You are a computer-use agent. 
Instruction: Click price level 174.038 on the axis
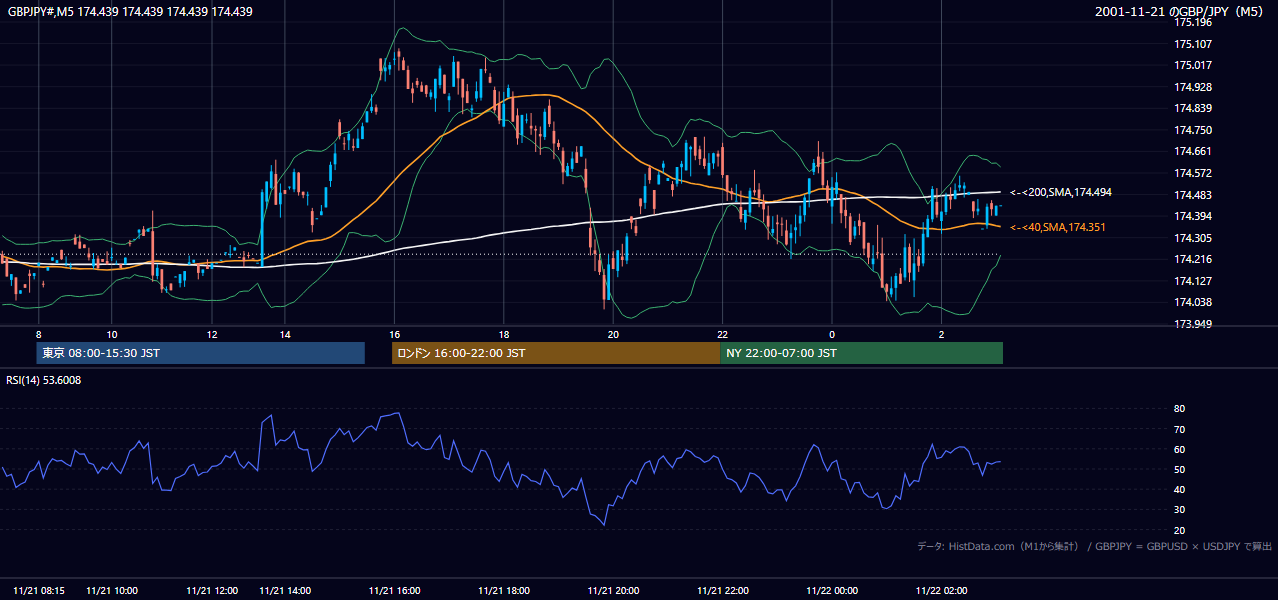(x=1193, y=302)
